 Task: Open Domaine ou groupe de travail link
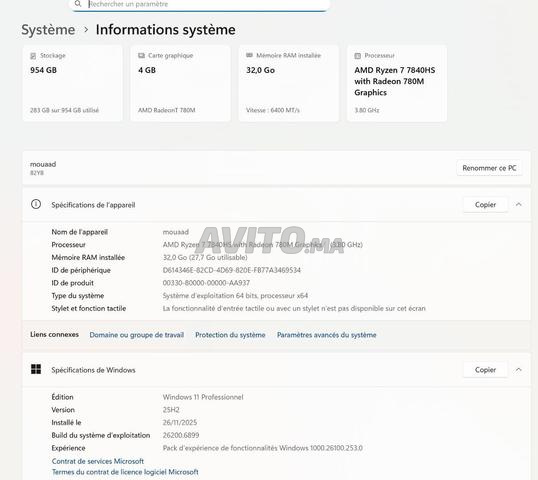tap(137, 335)
